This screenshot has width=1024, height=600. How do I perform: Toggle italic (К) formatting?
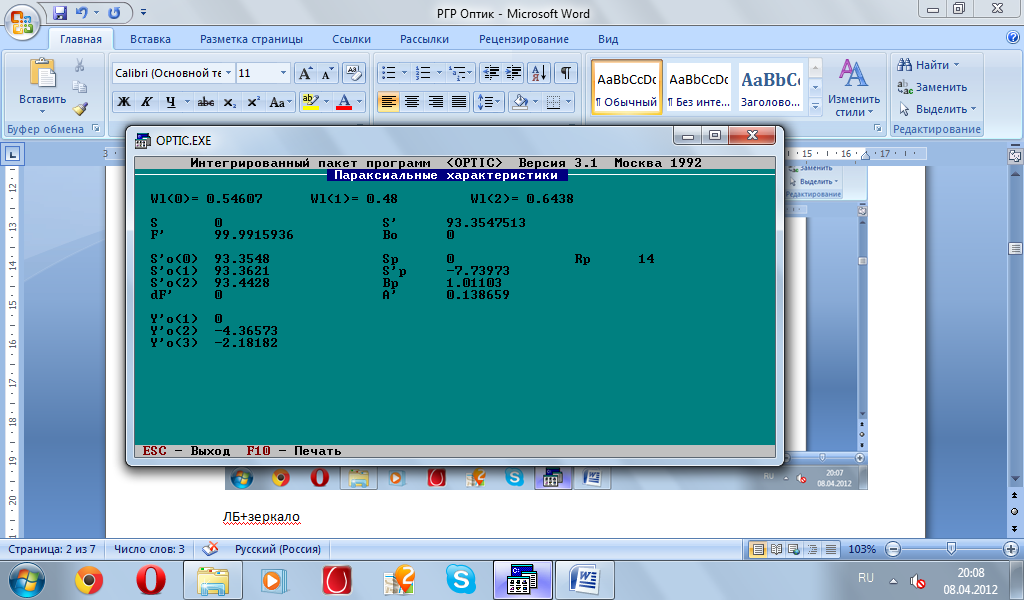[x=147, y=102]
